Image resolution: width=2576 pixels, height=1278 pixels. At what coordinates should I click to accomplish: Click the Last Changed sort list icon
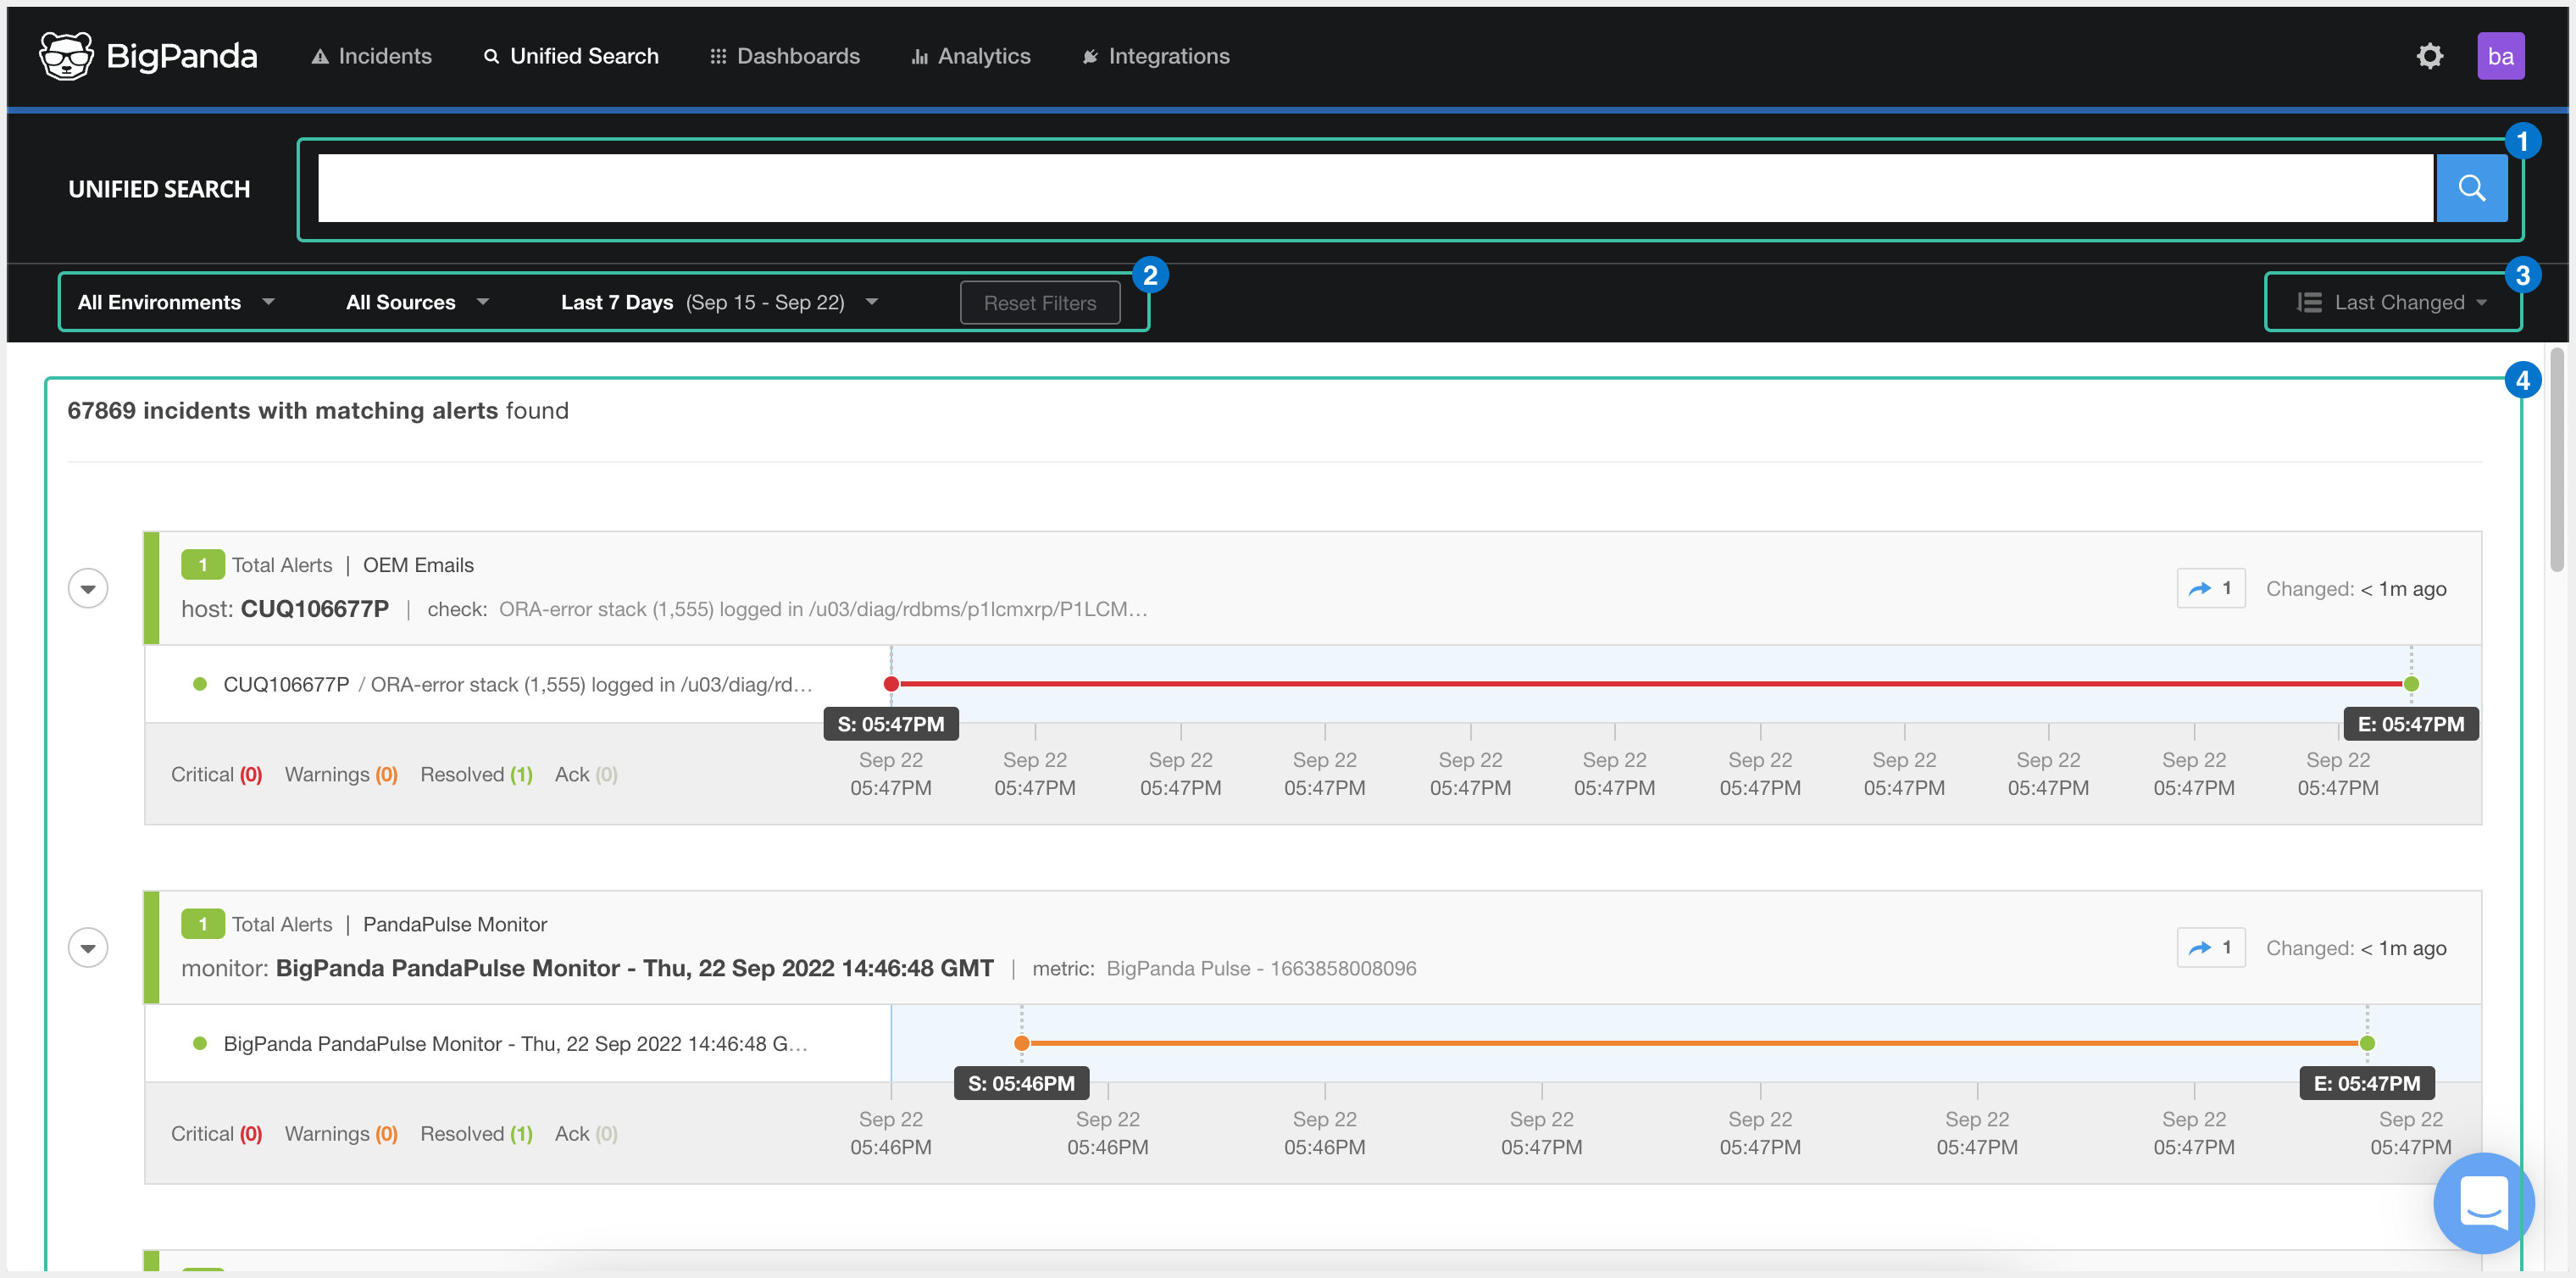tap(2309, 302)
